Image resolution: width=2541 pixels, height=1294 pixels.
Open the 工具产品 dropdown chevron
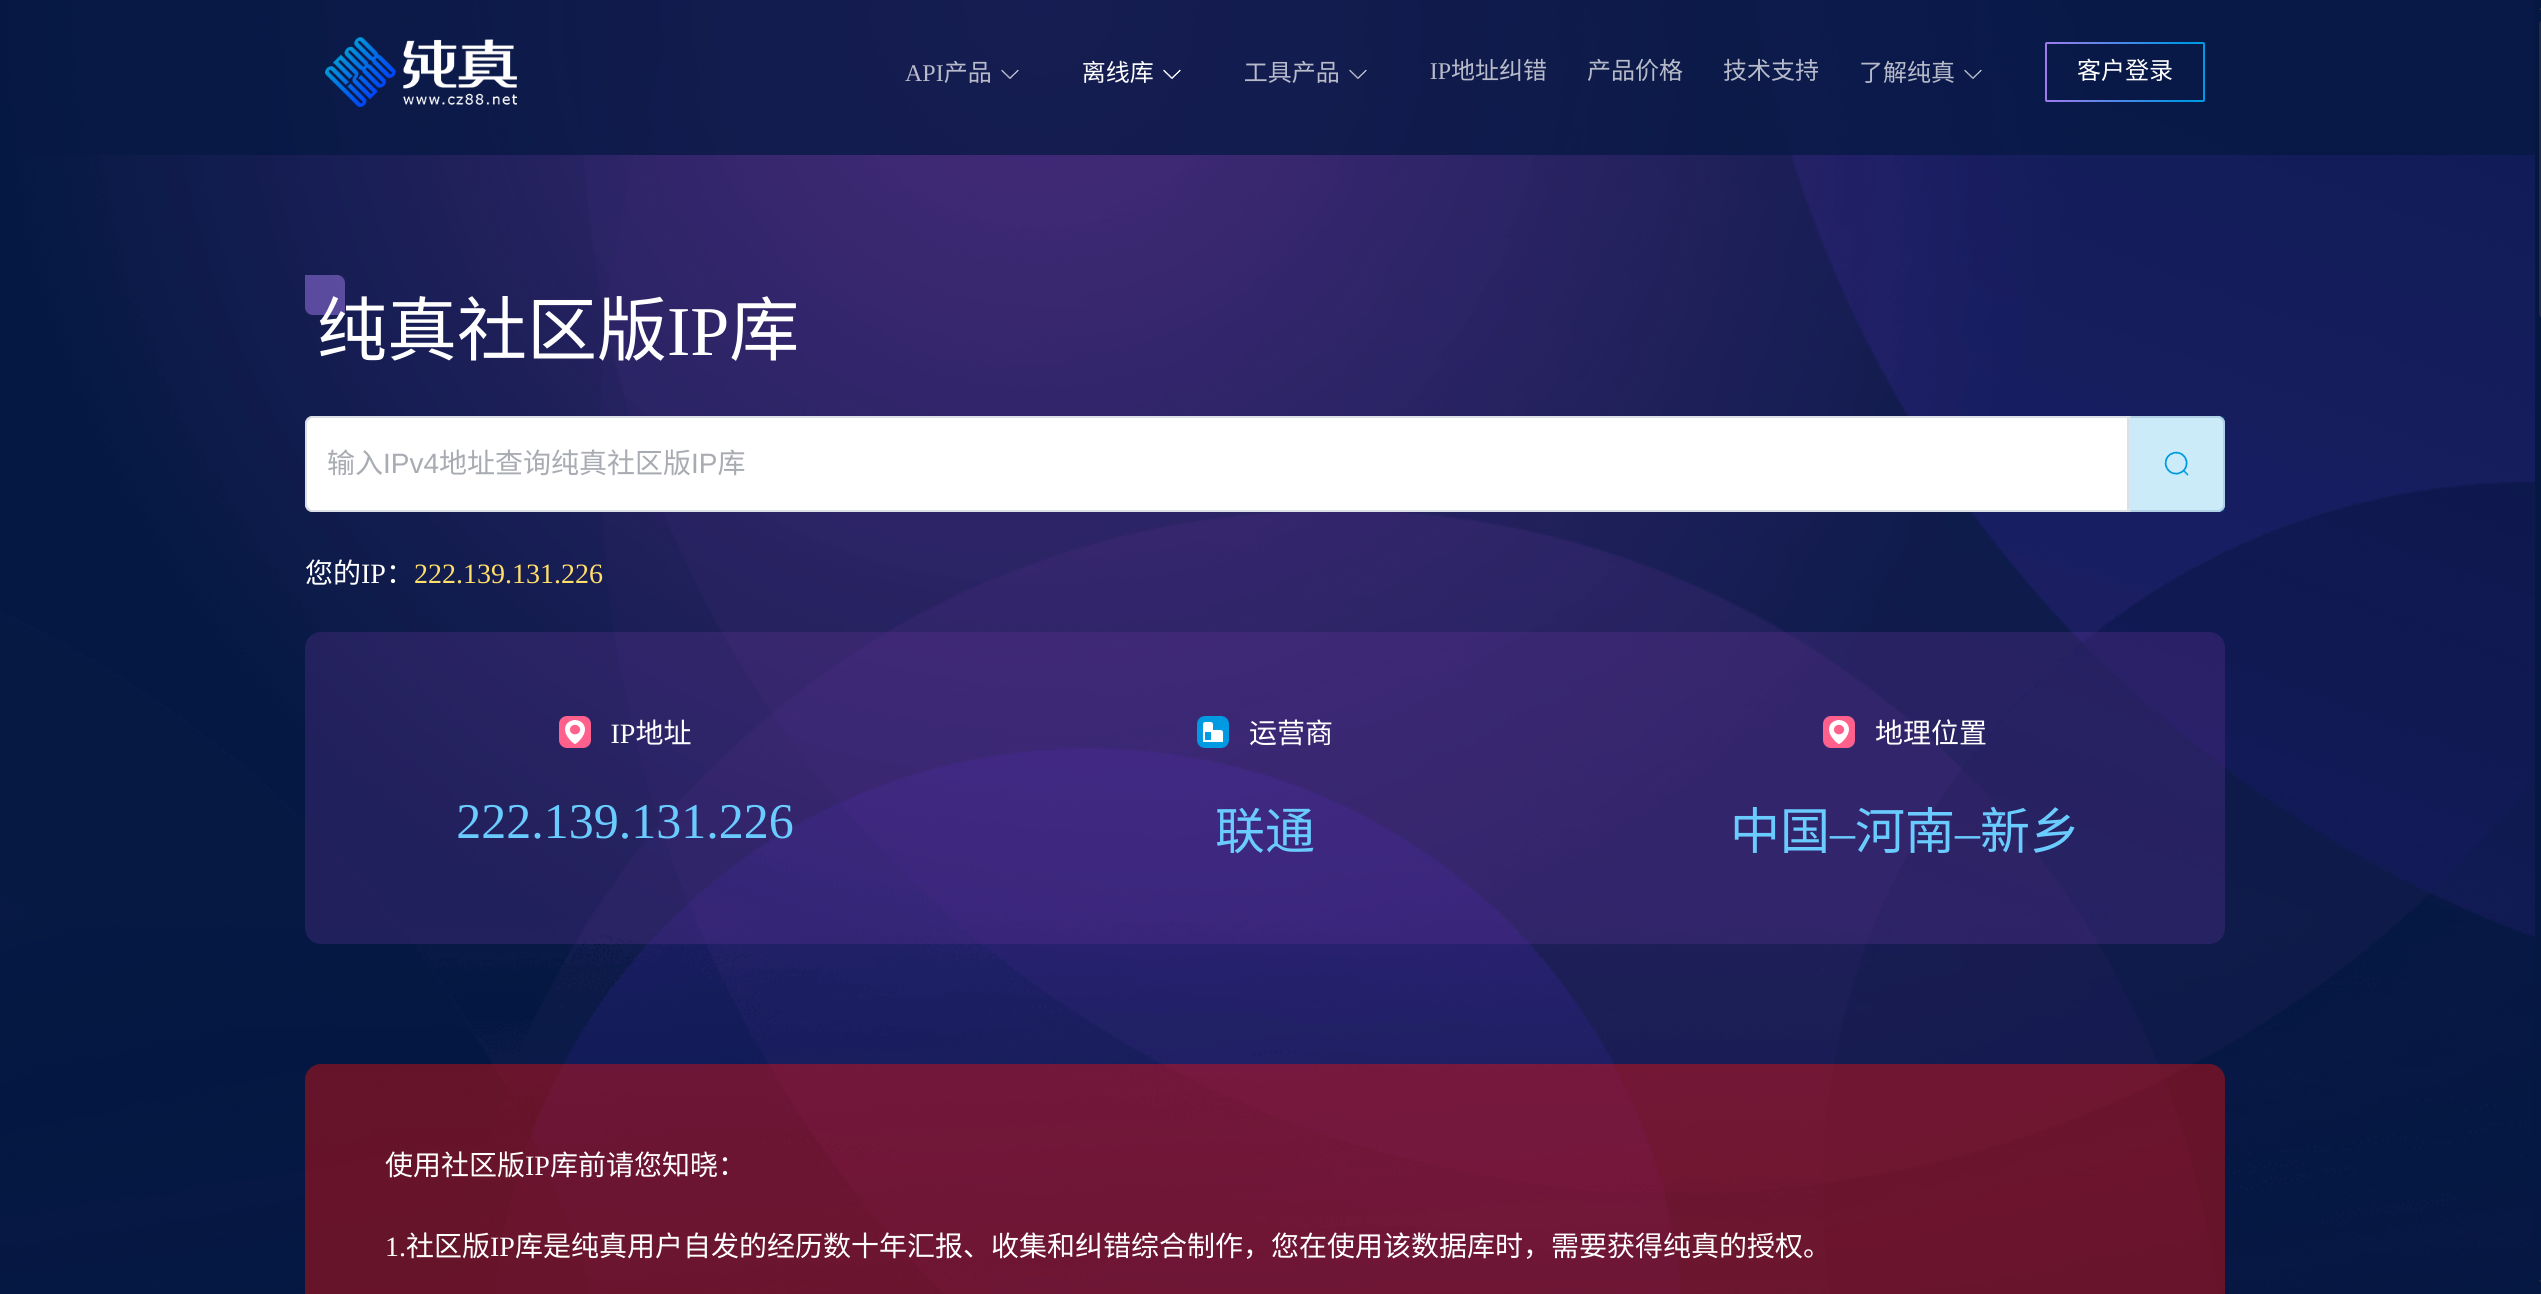click(x=1357, y=74)
